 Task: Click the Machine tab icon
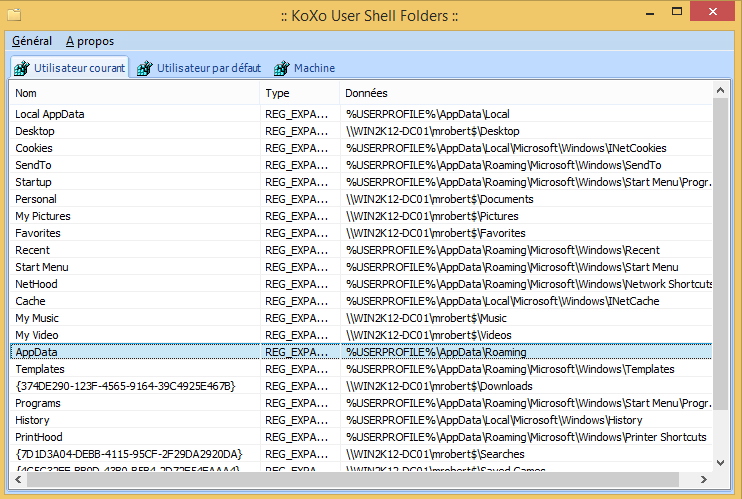(x=282, y=68)
